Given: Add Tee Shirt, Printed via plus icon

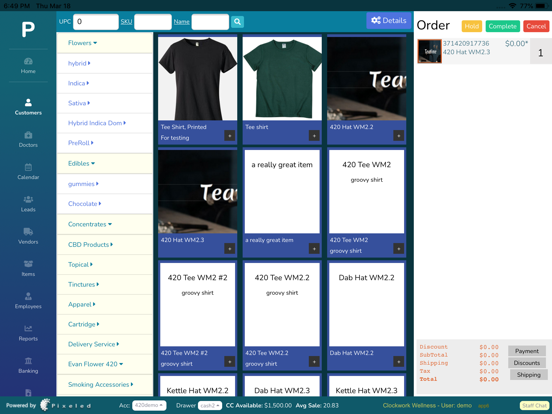Looking at the screenshot, I should point(230,136).
